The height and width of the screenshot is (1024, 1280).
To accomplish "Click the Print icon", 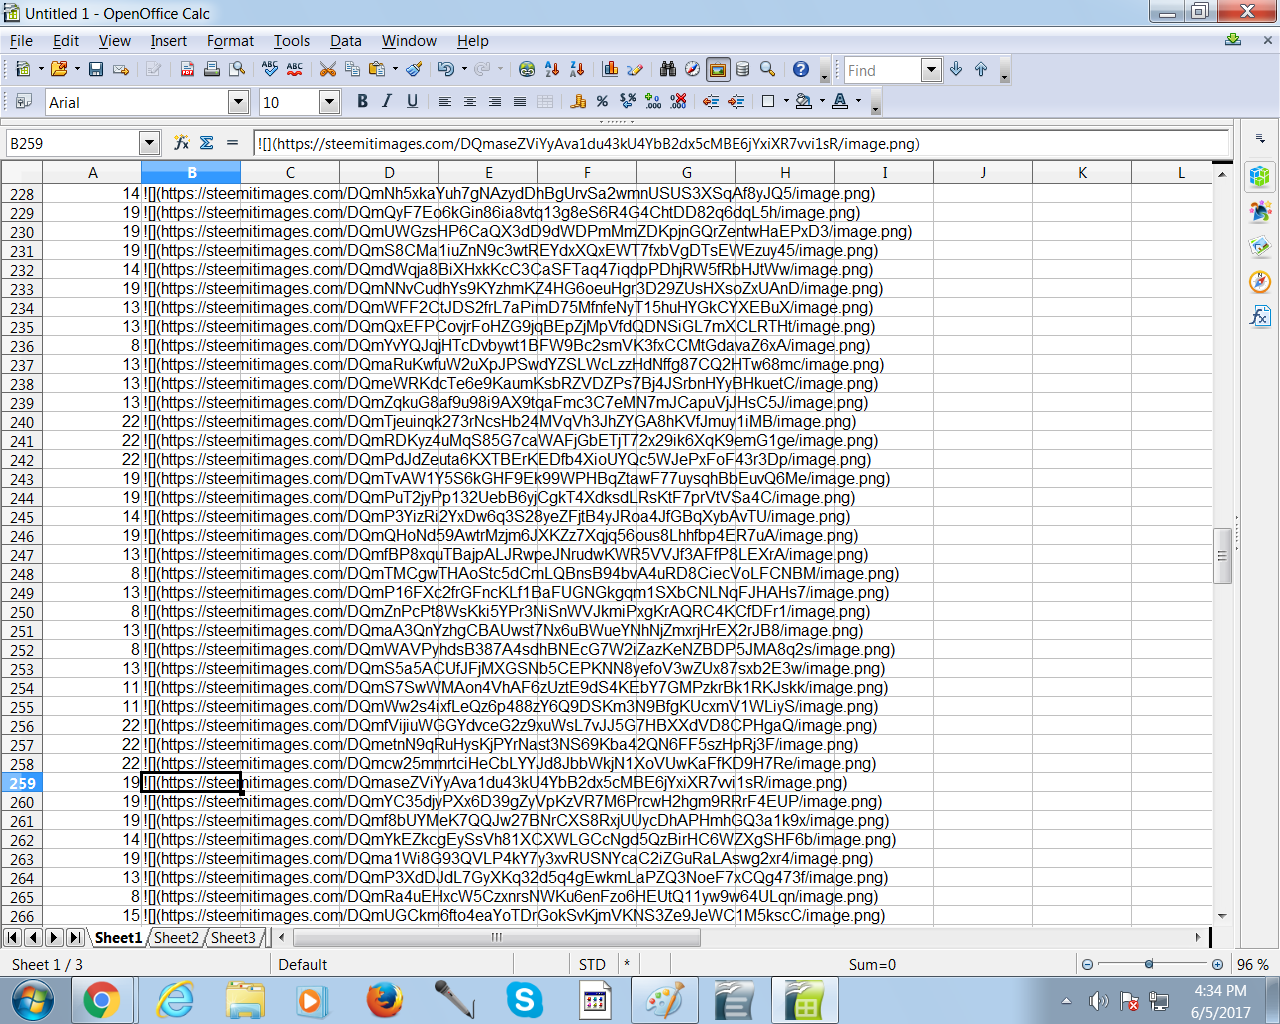I will 212,69.
